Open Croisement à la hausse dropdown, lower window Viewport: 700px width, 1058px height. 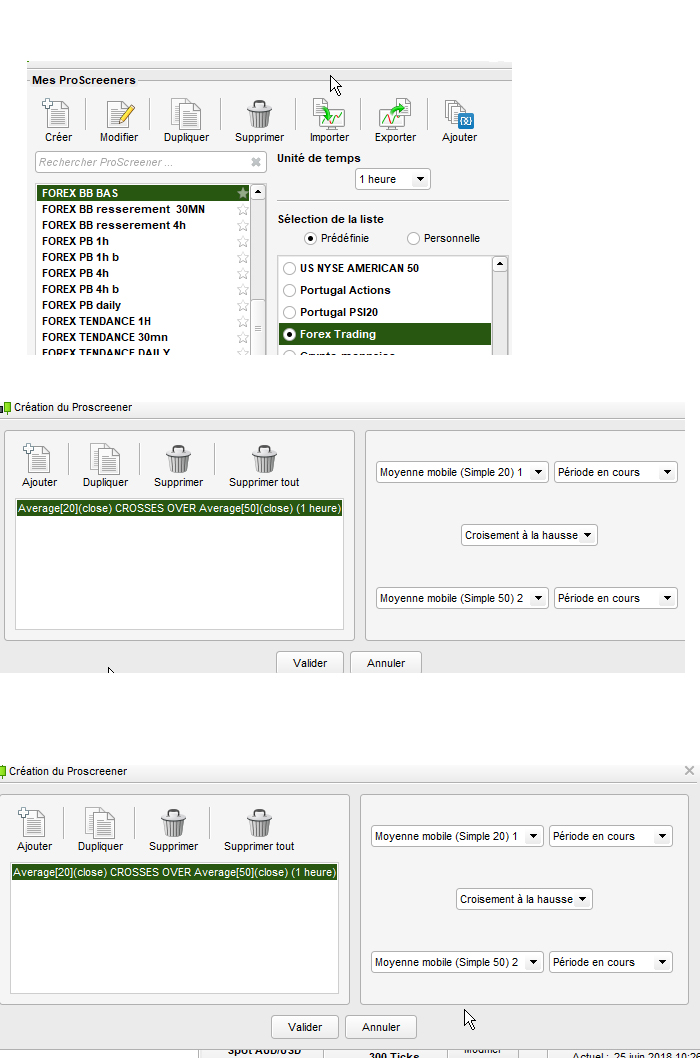[x=524, y=899]
